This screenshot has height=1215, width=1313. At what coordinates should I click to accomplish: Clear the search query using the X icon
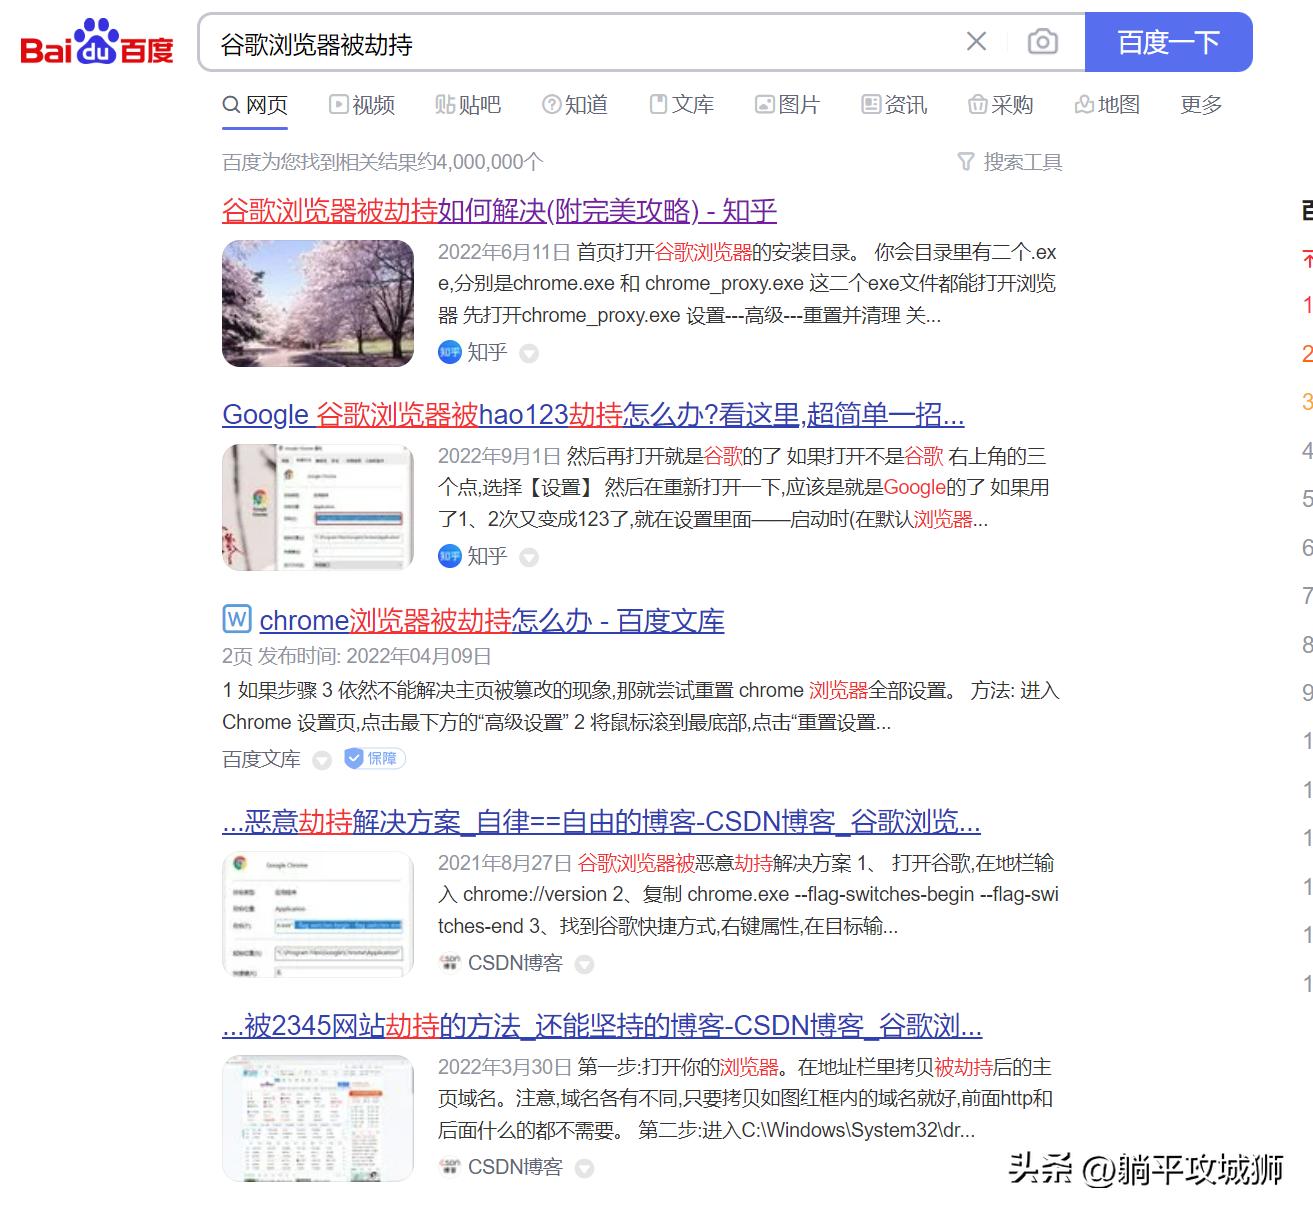975,41
